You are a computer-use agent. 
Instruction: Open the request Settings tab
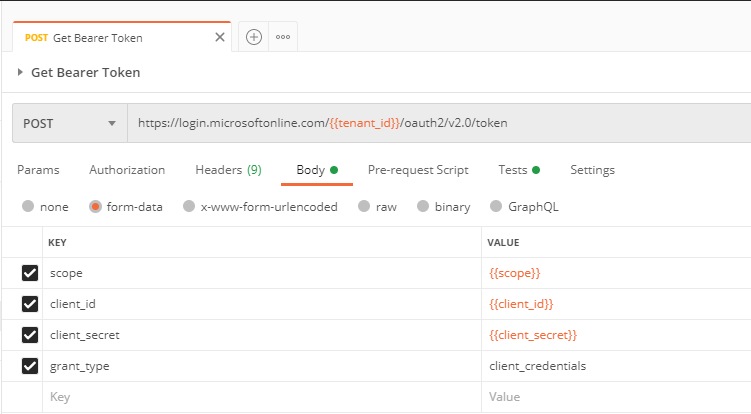pyautogui.click(x=592, y=170)
